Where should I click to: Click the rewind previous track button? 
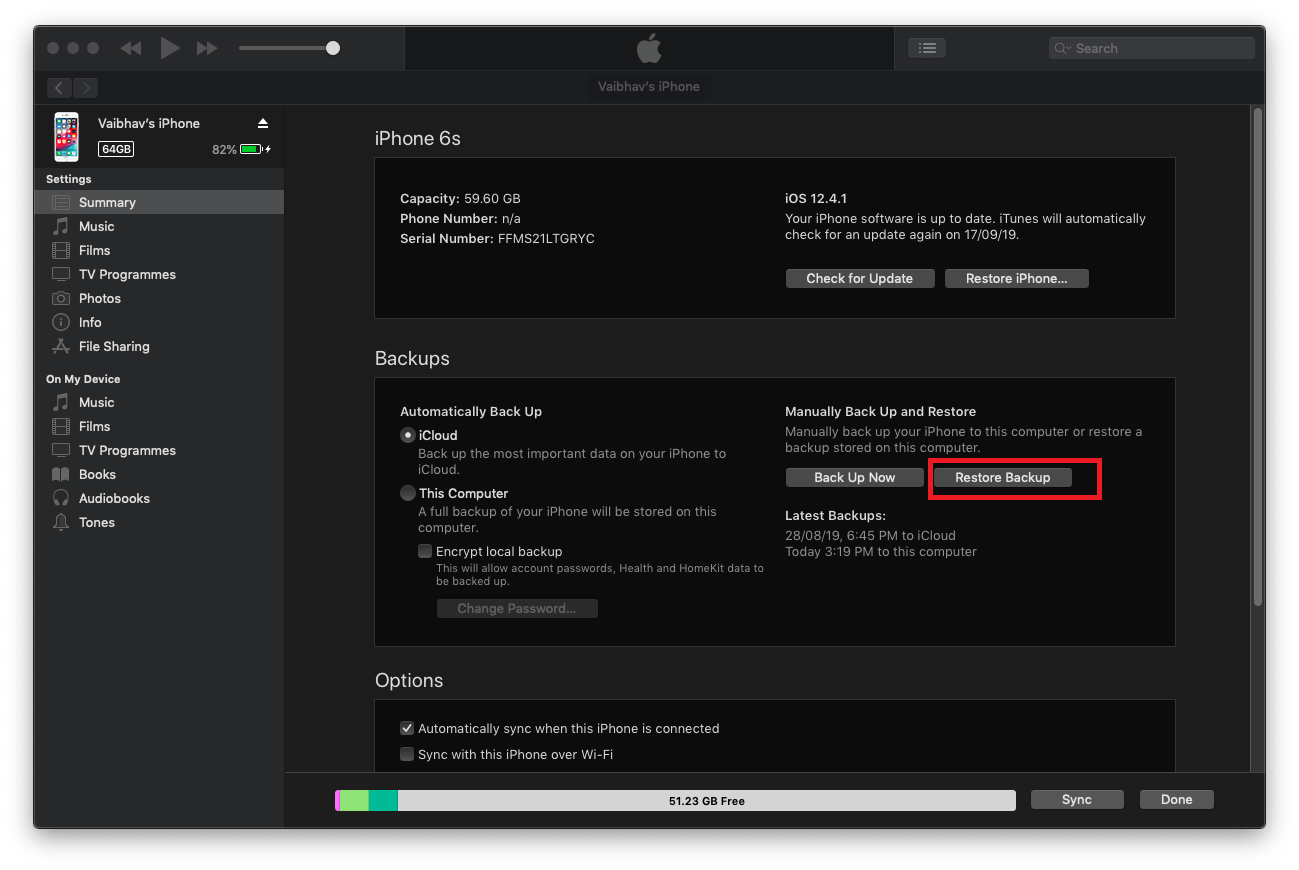point(130,48)
